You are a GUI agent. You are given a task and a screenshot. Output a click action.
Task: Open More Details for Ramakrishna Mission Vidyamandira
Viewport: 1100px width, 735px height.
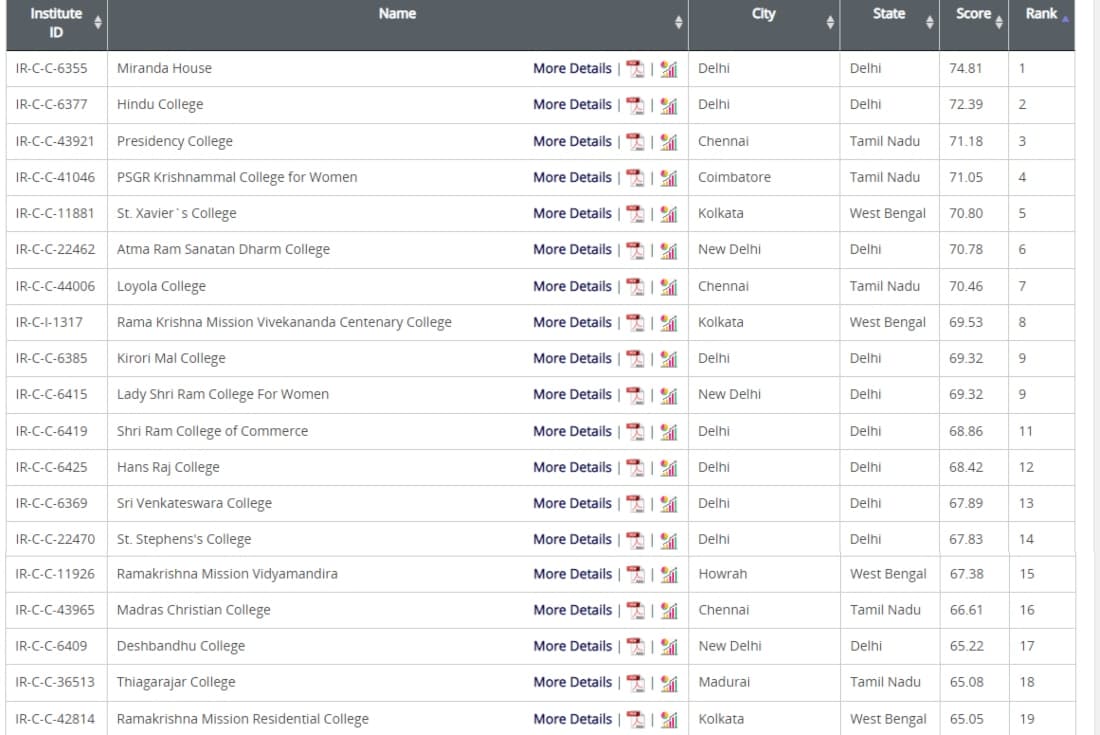pyautogui.click(x=572, y=574)
